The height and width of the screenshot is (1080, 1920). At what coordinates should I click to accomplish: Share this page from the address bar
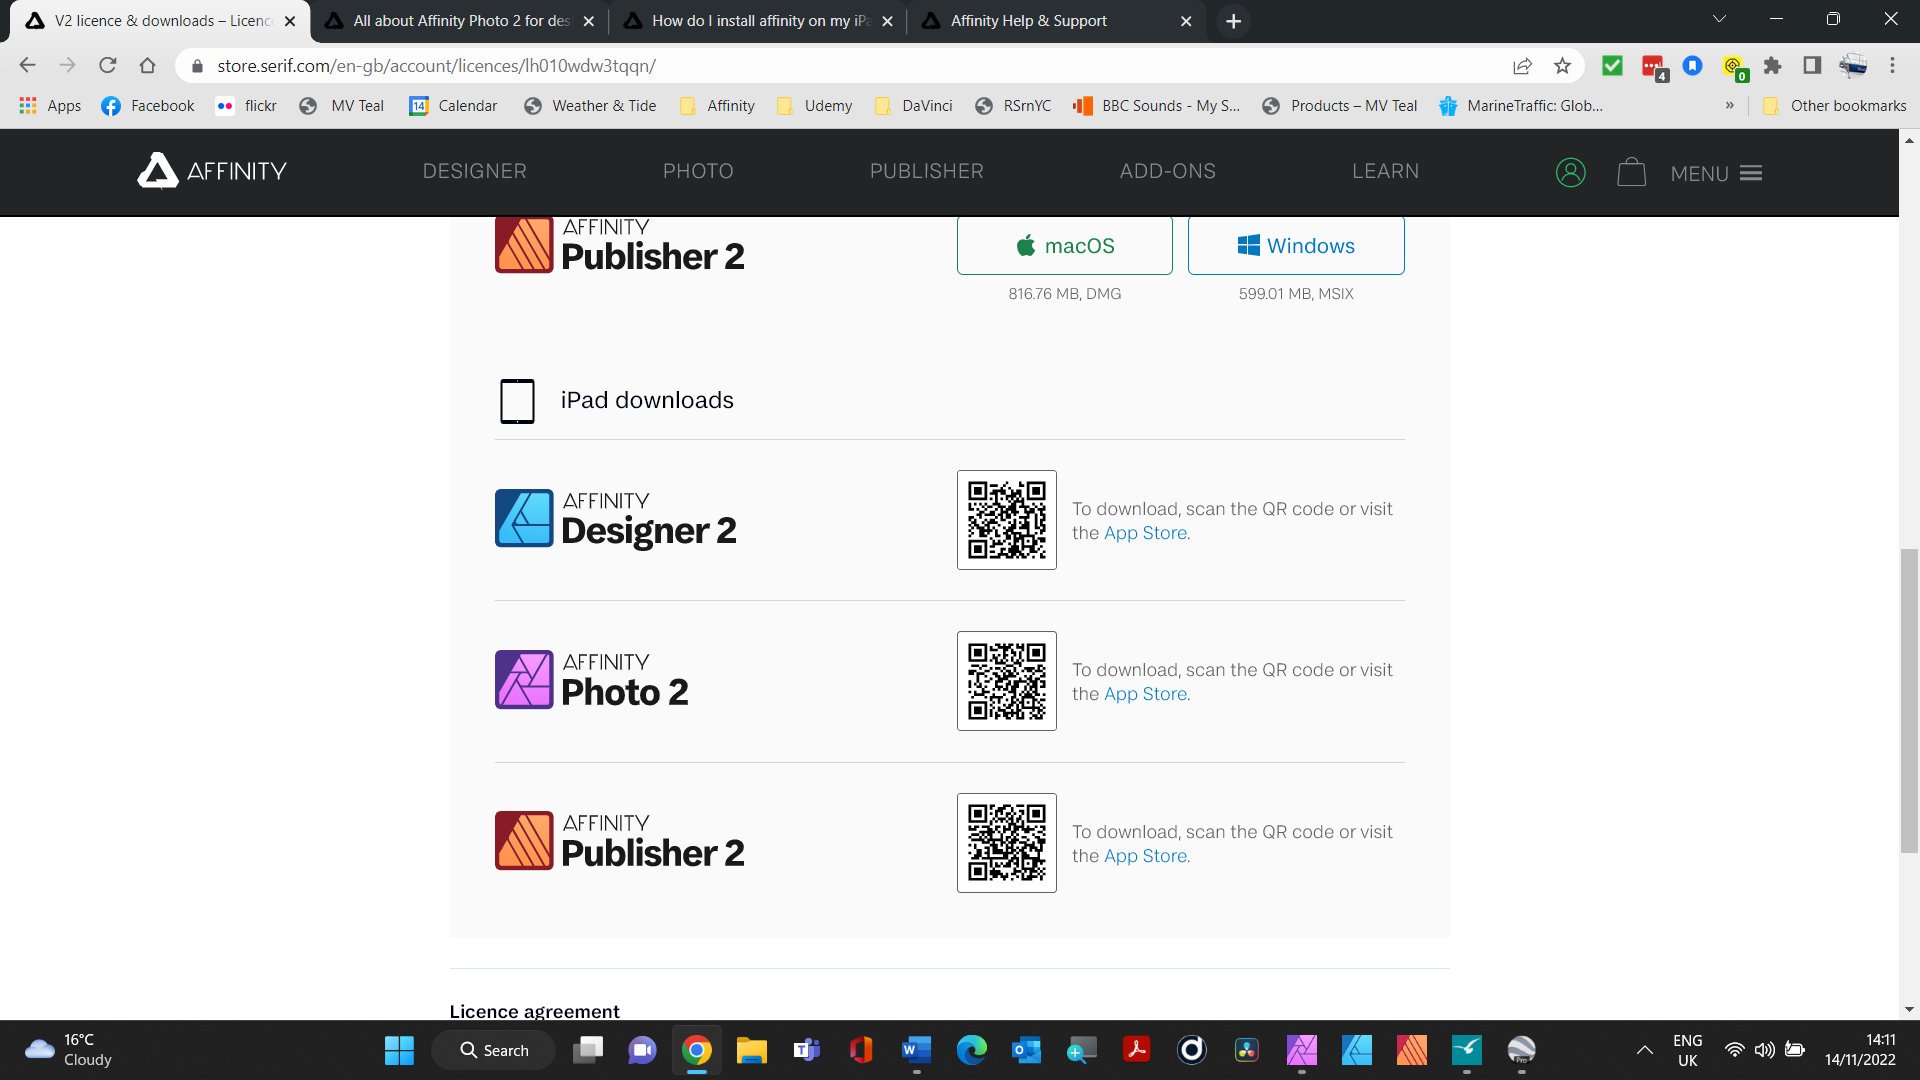coord(1522,66)
